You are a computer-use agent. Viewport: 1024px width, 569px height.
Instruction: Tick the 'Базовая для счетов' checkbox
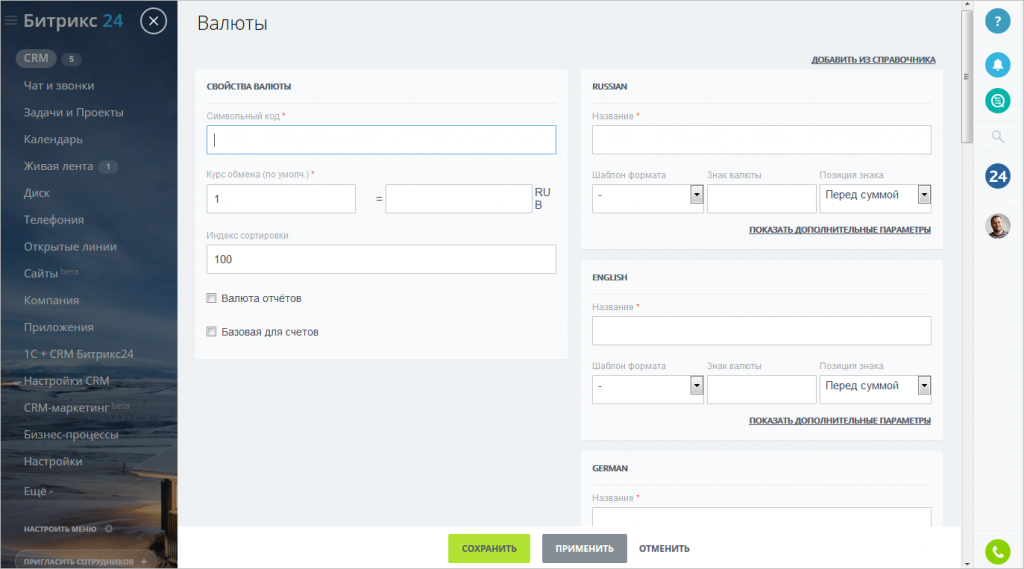coord(211,332)
